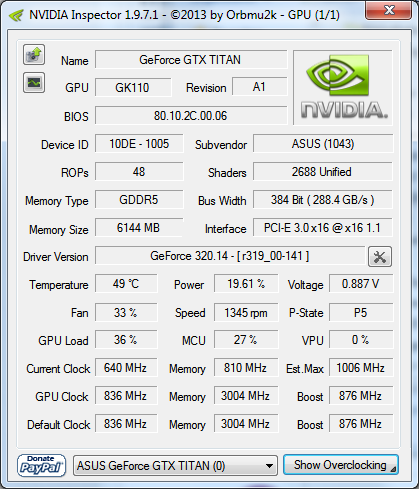
Task: Click the screenshot upload camera icon
Action: [x=34, y=54]
